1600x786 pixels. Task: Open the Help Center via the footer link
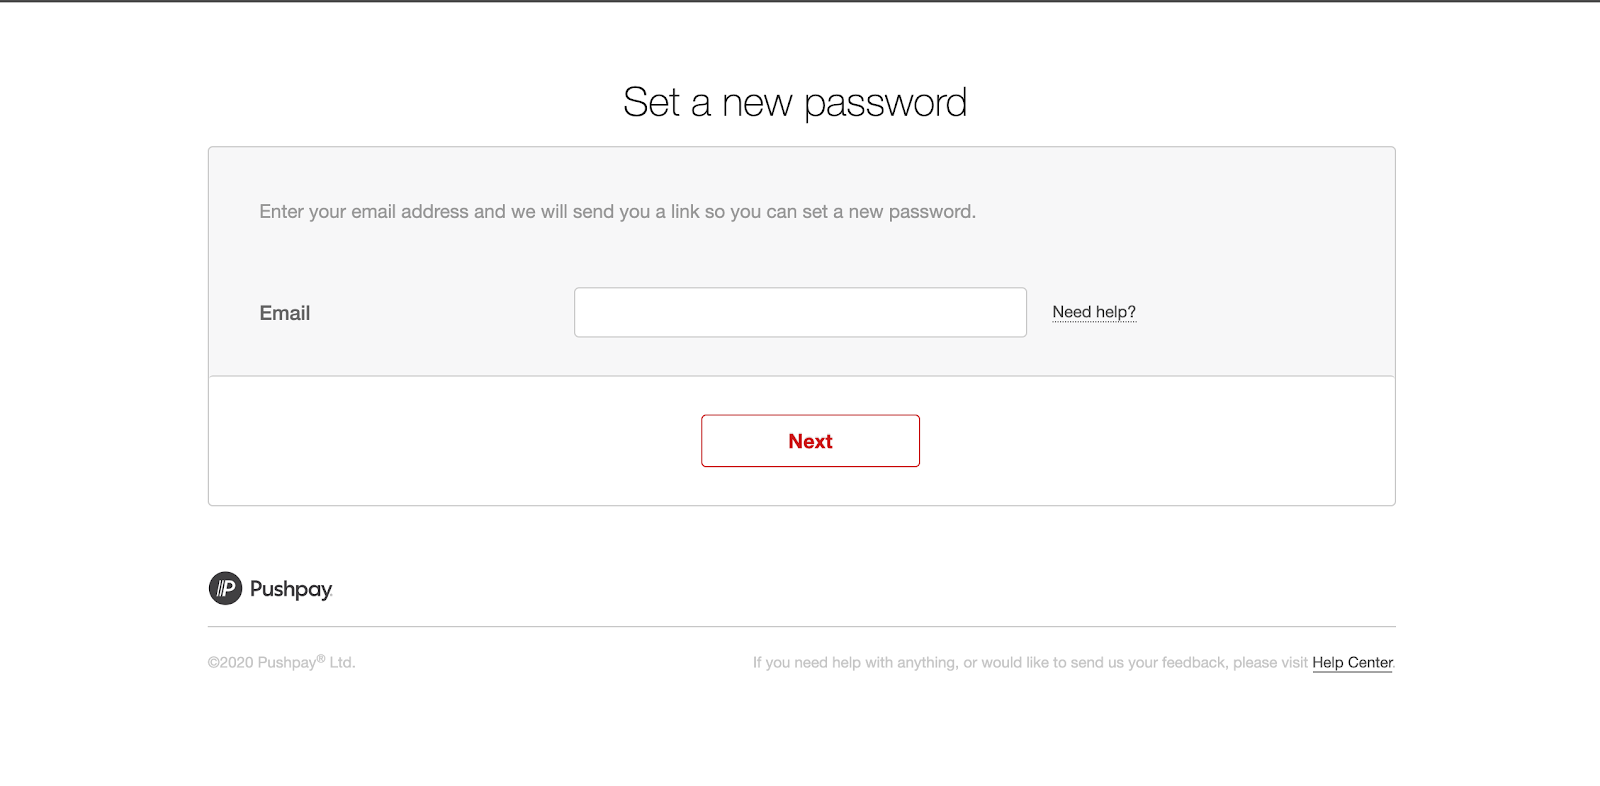click(x=1352, y=662)
